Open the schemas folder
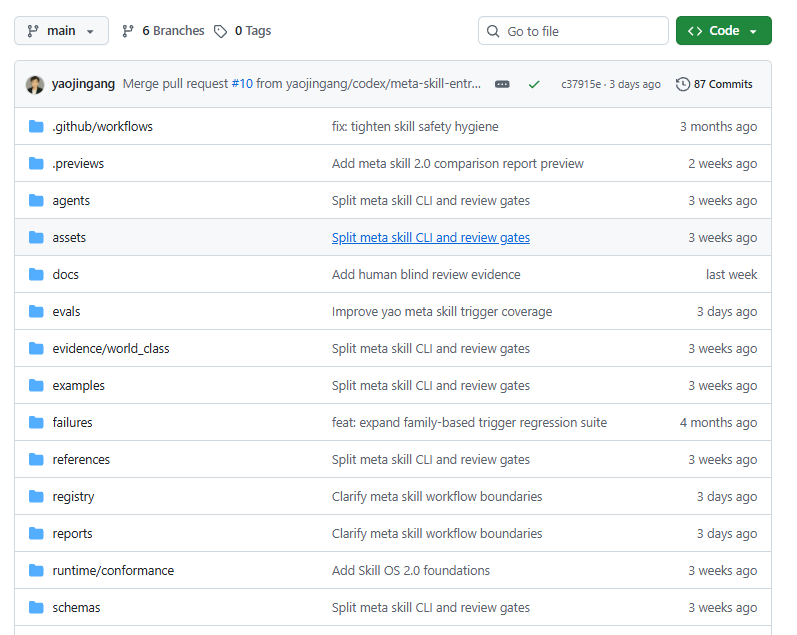797x635 pixels. tap(76, 608)
